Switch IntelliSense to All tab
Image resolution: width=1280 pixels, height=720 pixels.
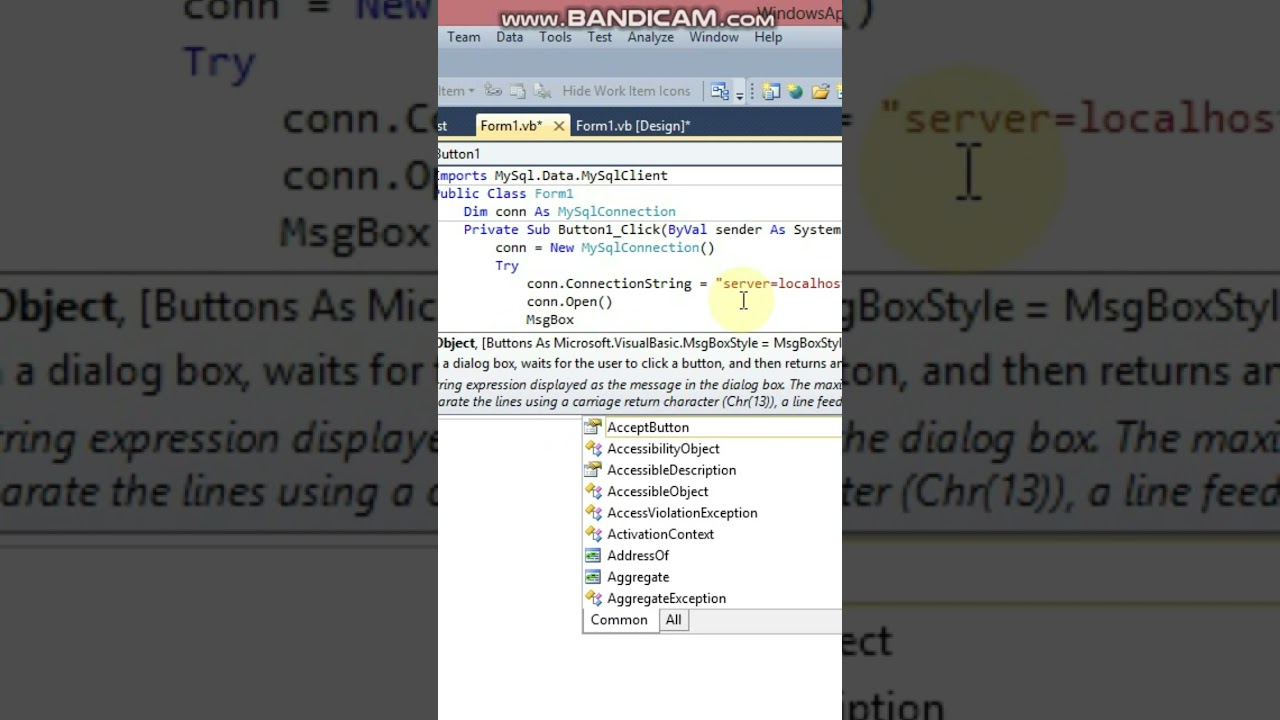674,620
